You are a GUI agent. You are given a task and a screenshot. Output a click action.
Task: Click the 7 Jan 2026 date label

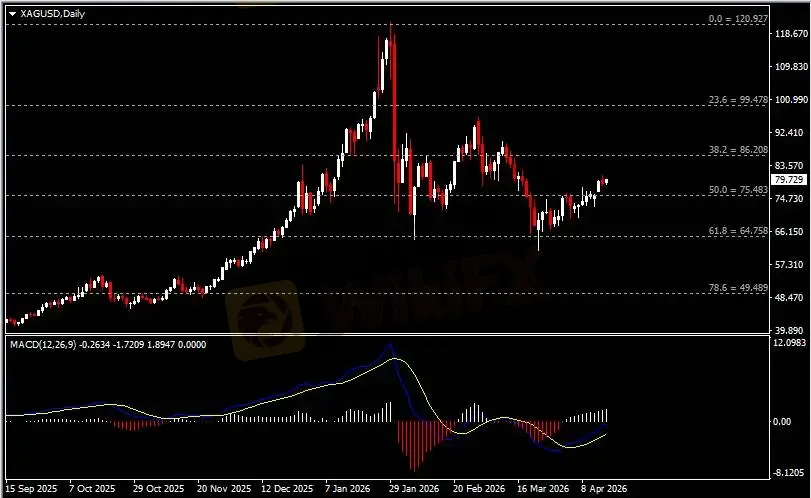[x=348, y=489]
